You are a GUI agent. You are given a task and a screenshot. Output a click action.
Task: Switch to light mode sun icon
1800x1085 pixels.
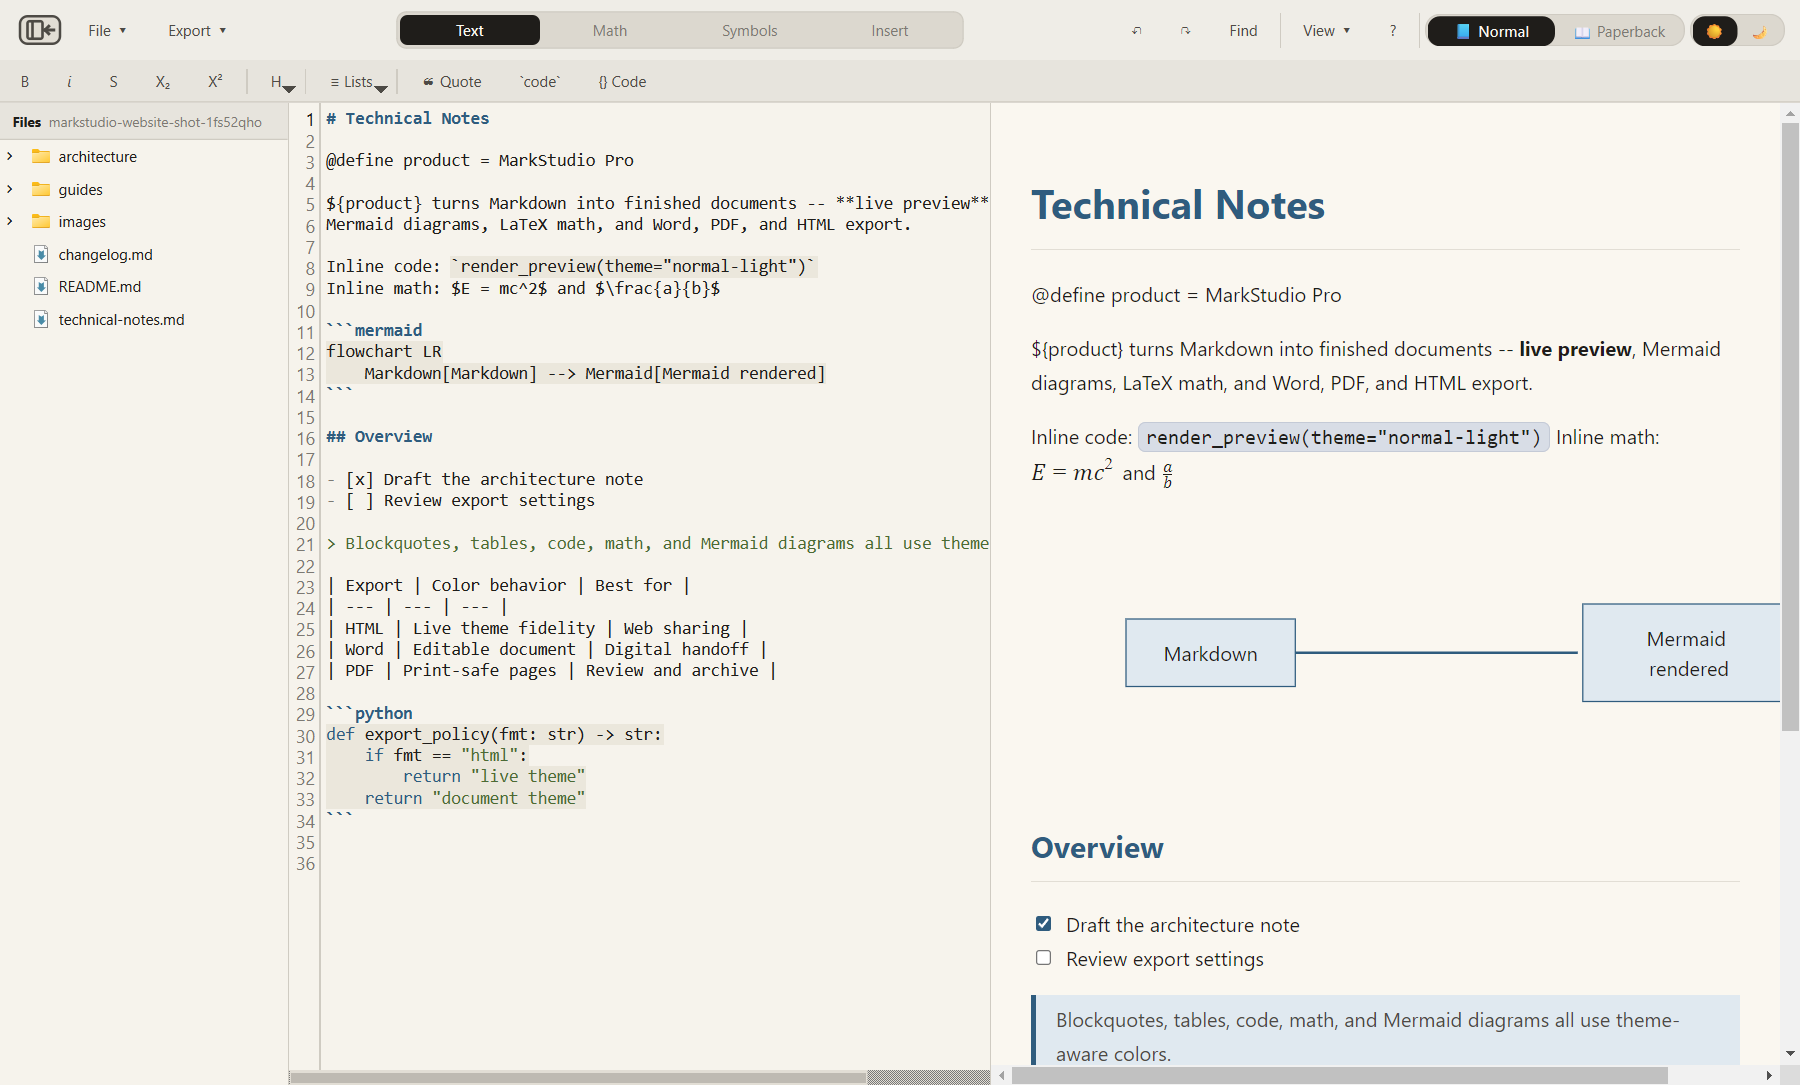[1714, 31]
